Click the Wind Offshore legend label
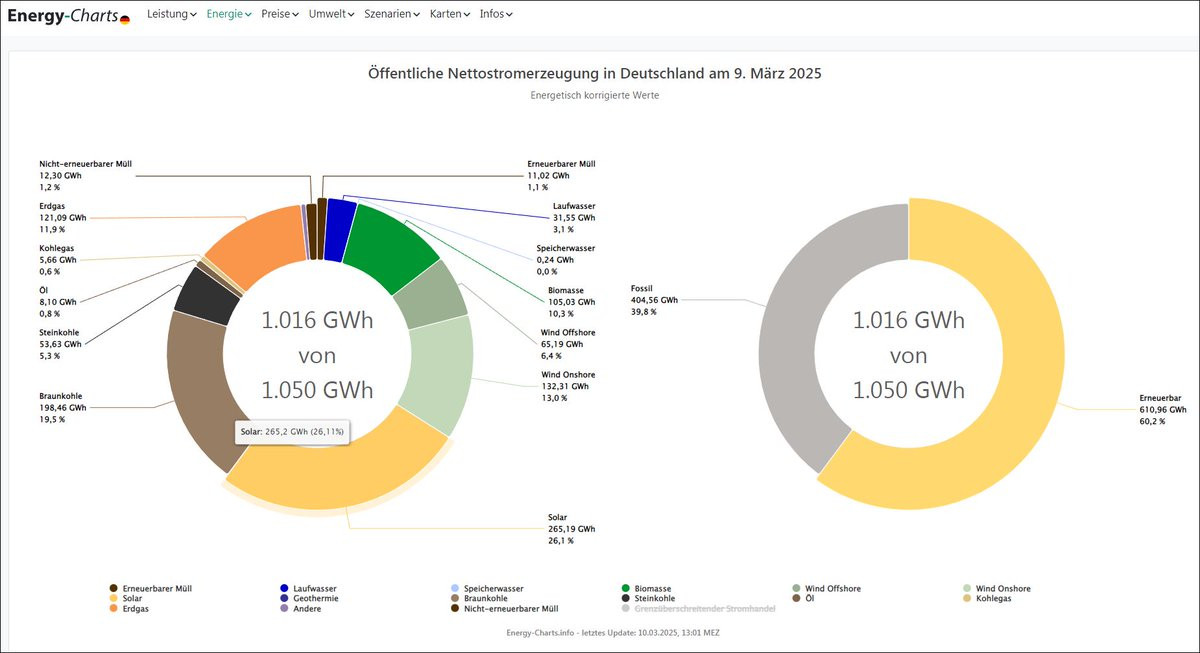This screenshot has height=653, width=1200. click(832, 589)
